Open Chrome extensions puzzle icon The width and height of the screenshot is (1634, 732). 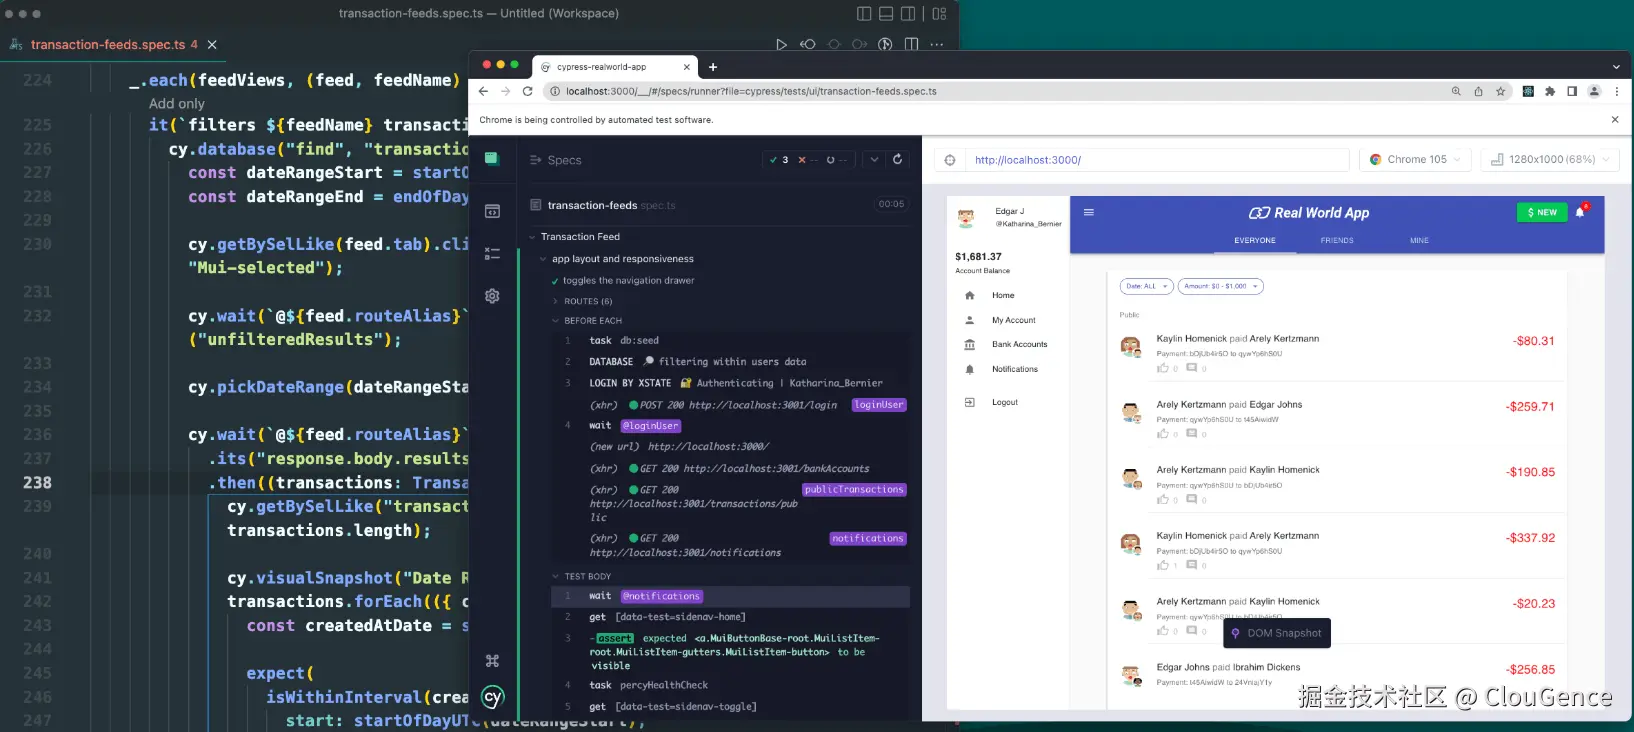point(1550,91)
